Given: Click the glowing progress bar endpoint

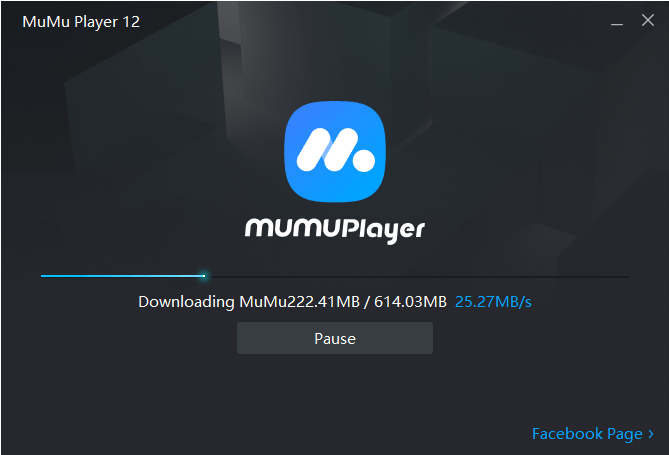Looking at the screenshot, I should 204,276.
